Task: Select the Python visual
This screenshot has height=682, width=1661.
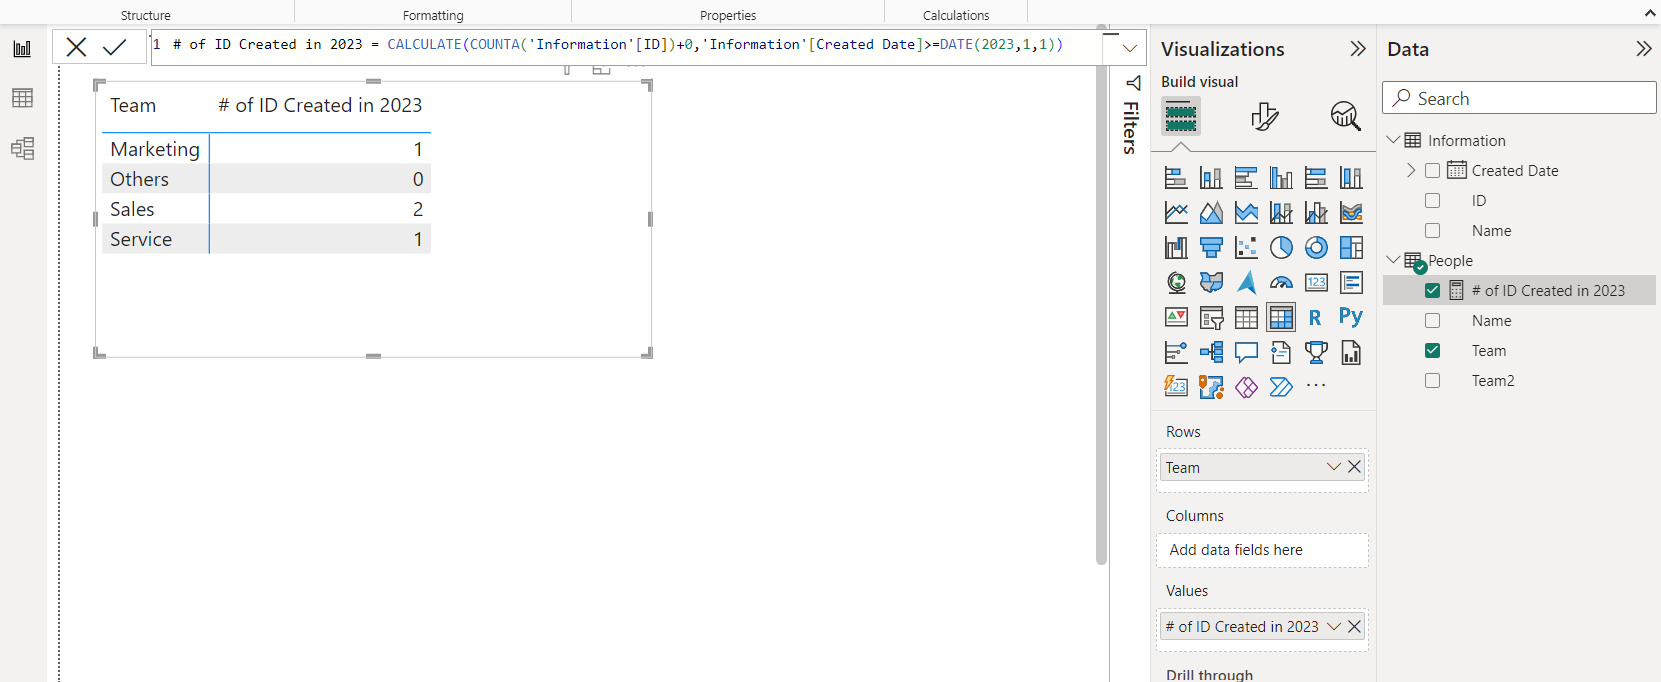Action: pos(1351,318)
